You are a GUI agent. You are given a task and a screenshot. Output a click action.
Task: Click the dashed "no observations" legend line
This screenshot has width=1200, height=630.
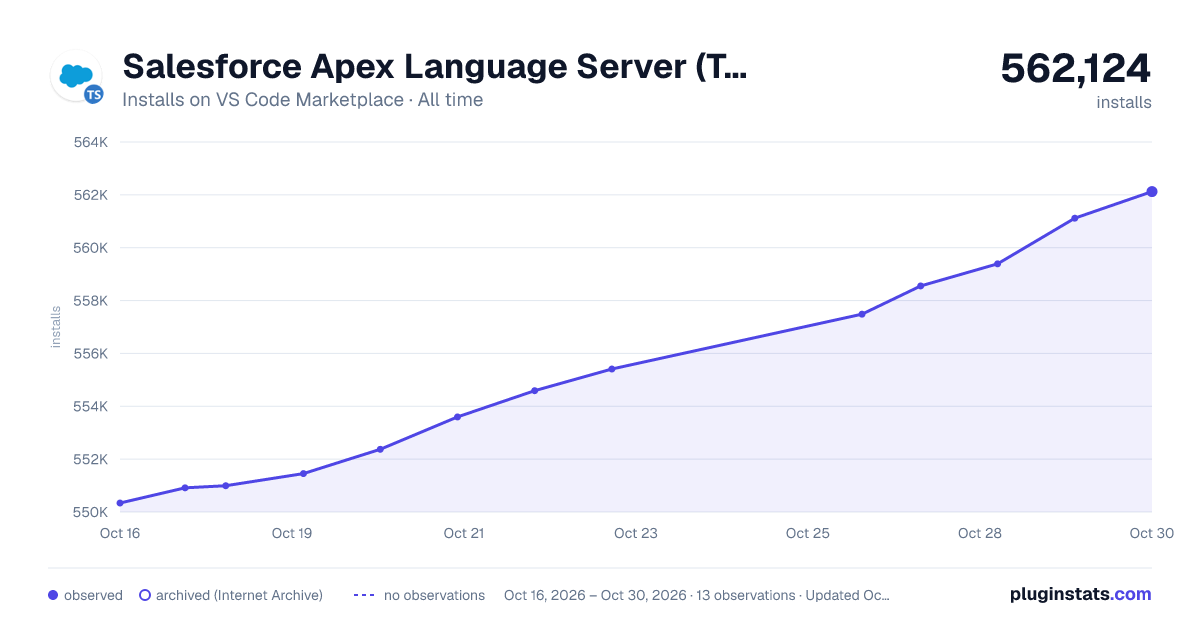pyautogui.click(x=364, y=595)
